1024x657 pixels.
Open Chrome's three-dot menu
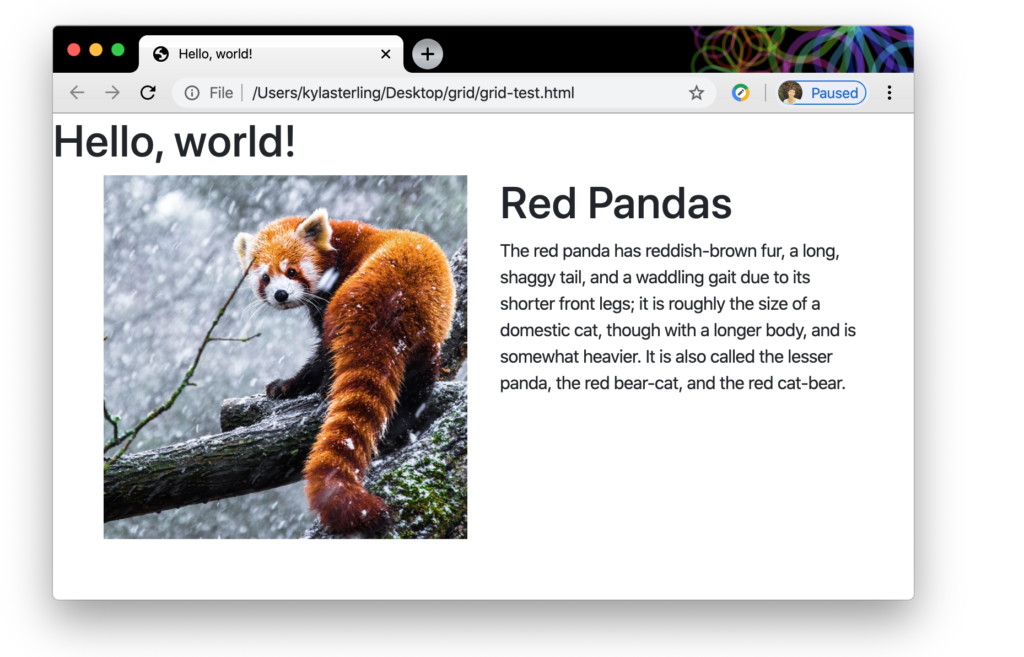pyautogui.click(x=889, y=92)
